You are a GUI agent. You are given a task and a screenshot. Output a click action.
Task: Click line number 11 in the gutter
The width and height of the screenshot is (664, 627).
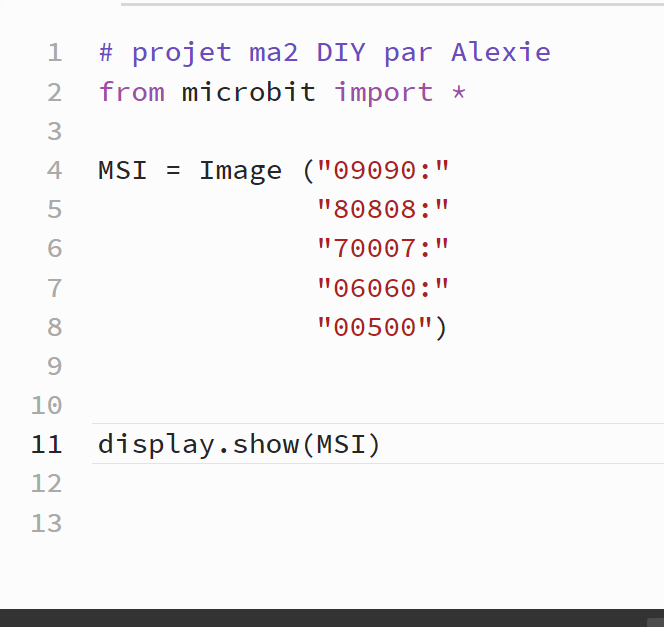pos(47,445)
